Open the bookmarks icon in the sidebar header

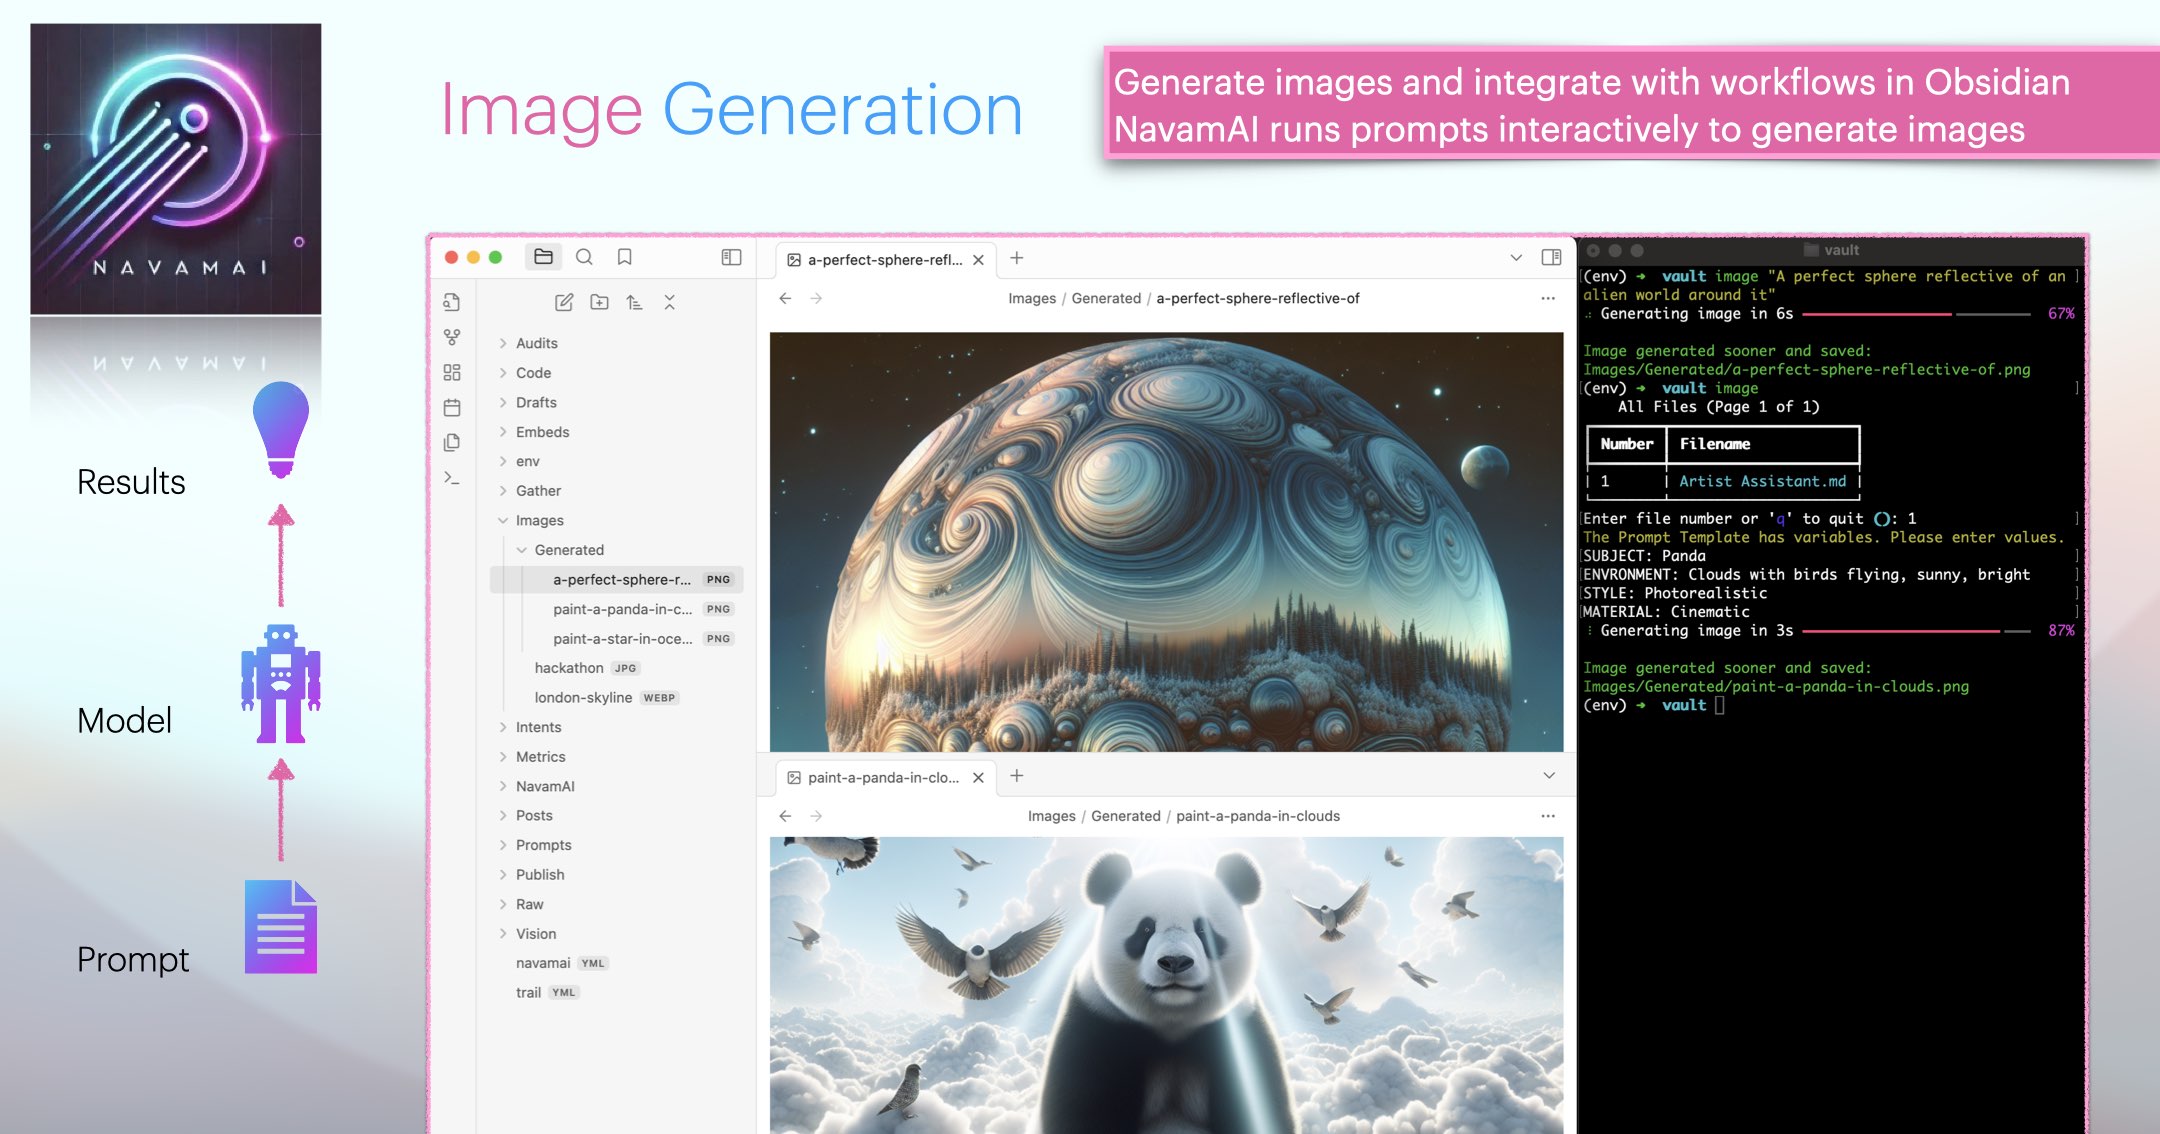tap(624, 257)
